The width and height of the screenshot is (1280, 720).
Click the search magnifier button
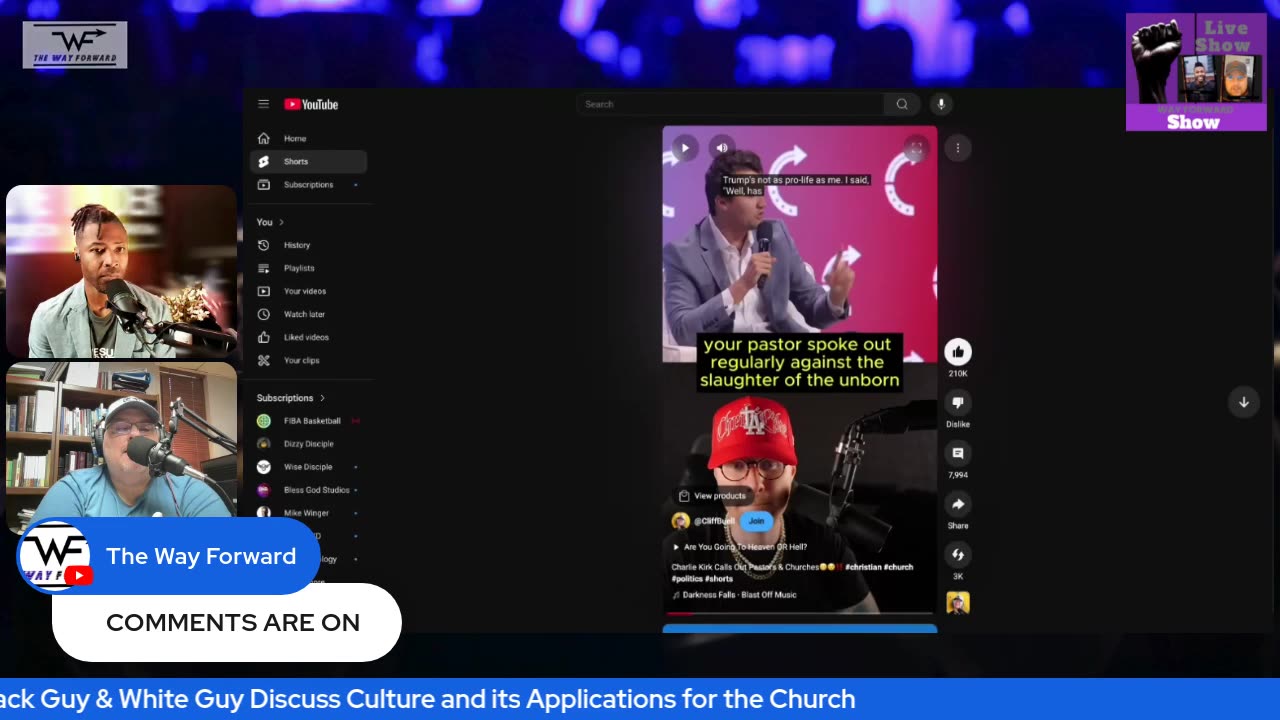(902, 104)
